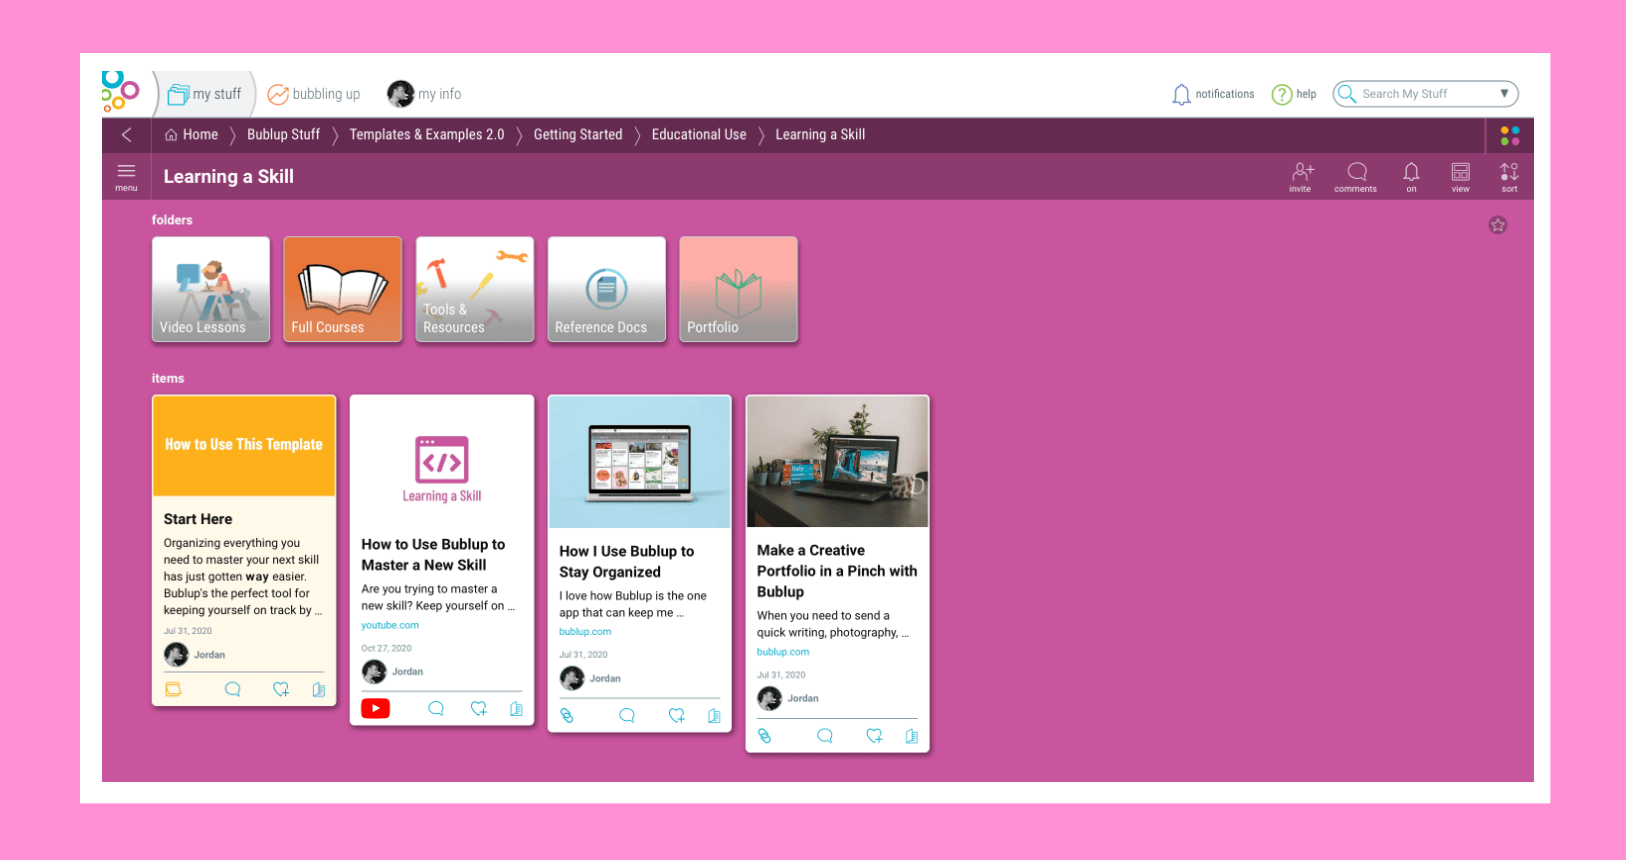The height and width of the screenshot is (860, 1626).
Task: Expand the search dropdown arrow
Action: tap(1504, 93)
